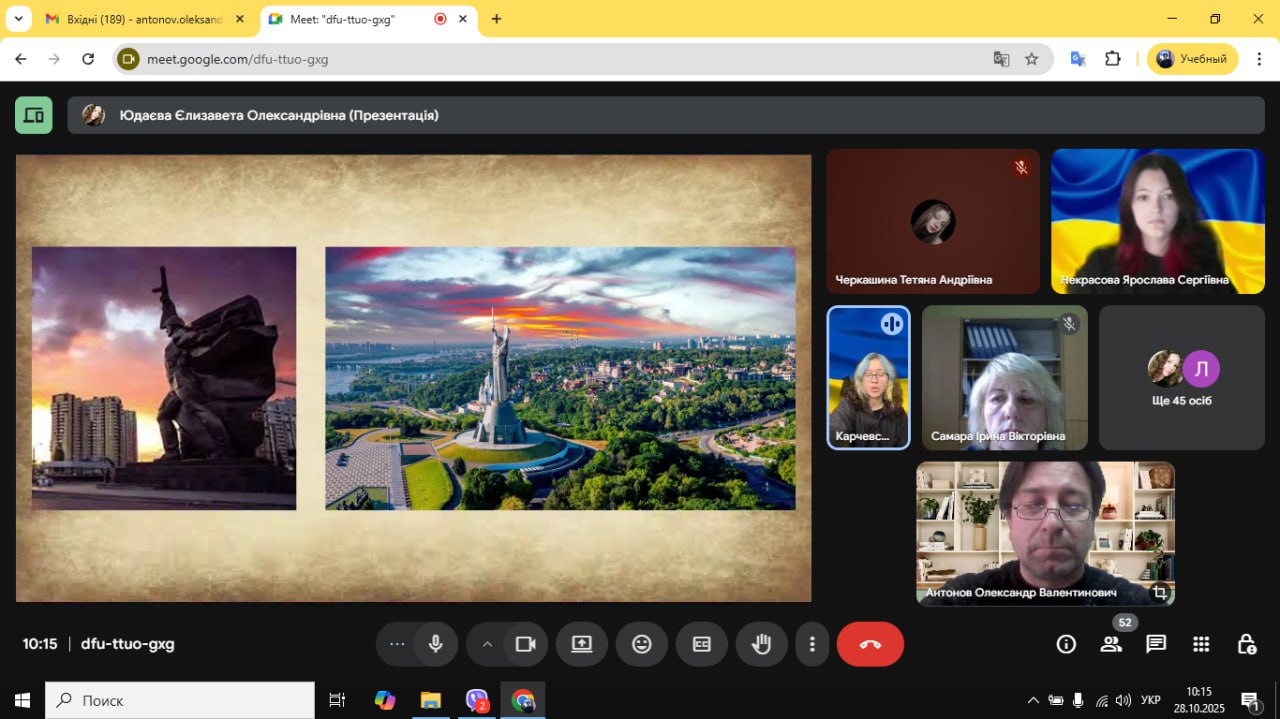
Task: Leave the call with red hang-up button
Action: 870,644
